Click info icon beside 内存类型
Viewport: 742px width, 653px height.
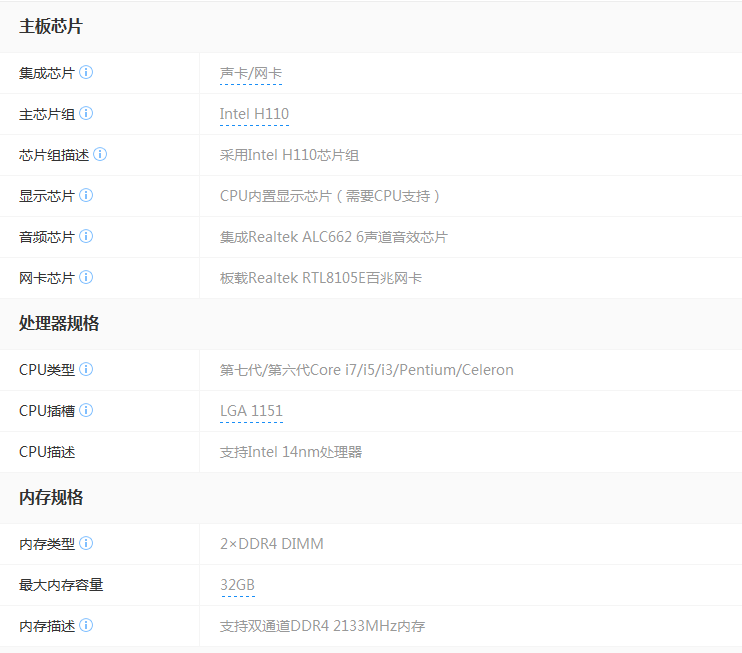86,543
